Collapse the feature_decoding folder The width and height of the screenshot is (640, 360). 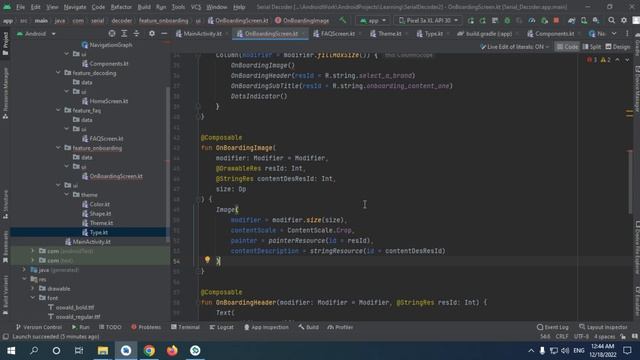pos(58,73)
